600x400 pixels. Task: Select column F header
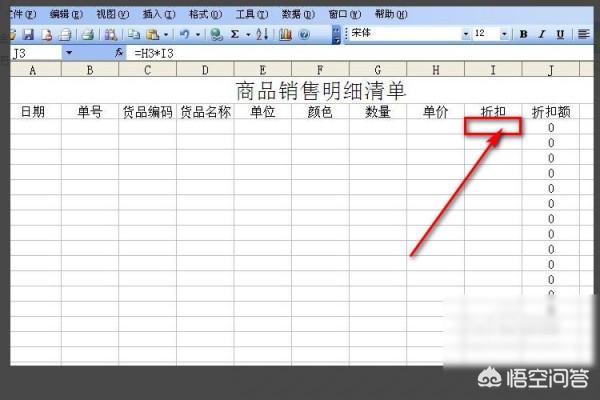[320, 70]
